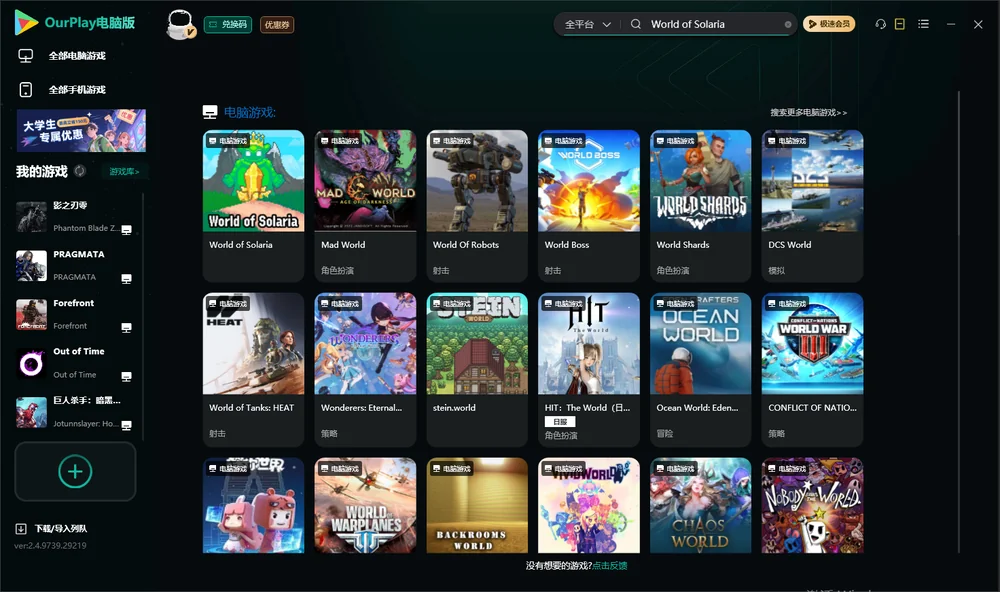Open the customer service headset icon
Screen dimensions: 1000x592
[x=881, y=24]
